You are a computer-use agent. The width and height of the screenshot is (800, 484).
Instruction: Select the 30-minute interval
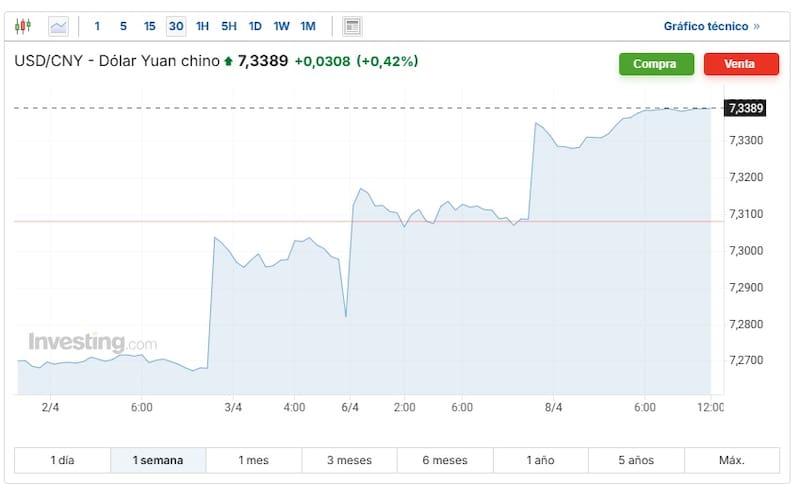click(176, 26)
